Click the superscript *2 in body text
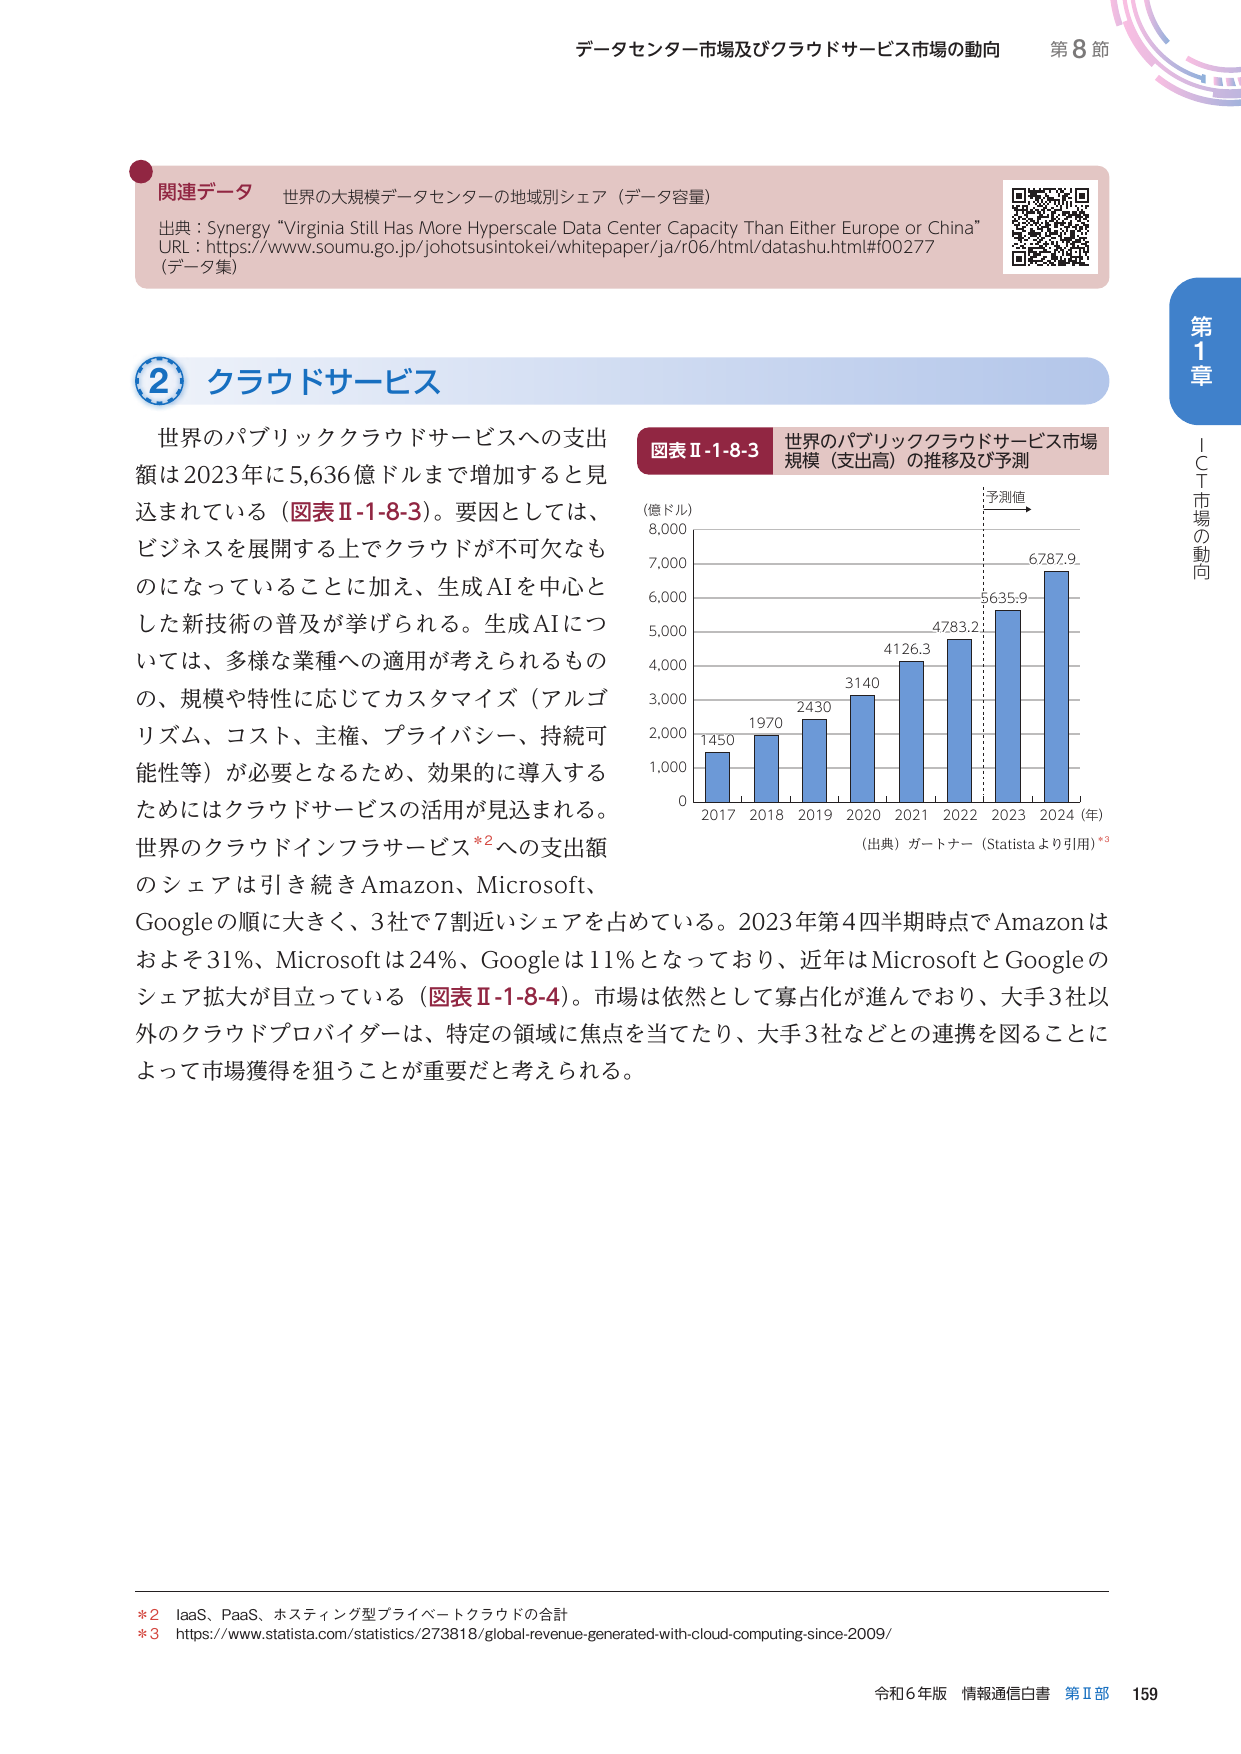Screen dimensions: 1241x1754 coord(482,841)
